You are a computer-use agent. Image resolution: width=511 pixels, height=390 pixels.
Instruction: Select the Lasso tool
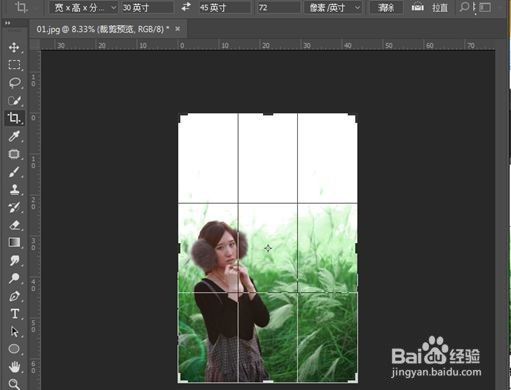tap(14, 82)
